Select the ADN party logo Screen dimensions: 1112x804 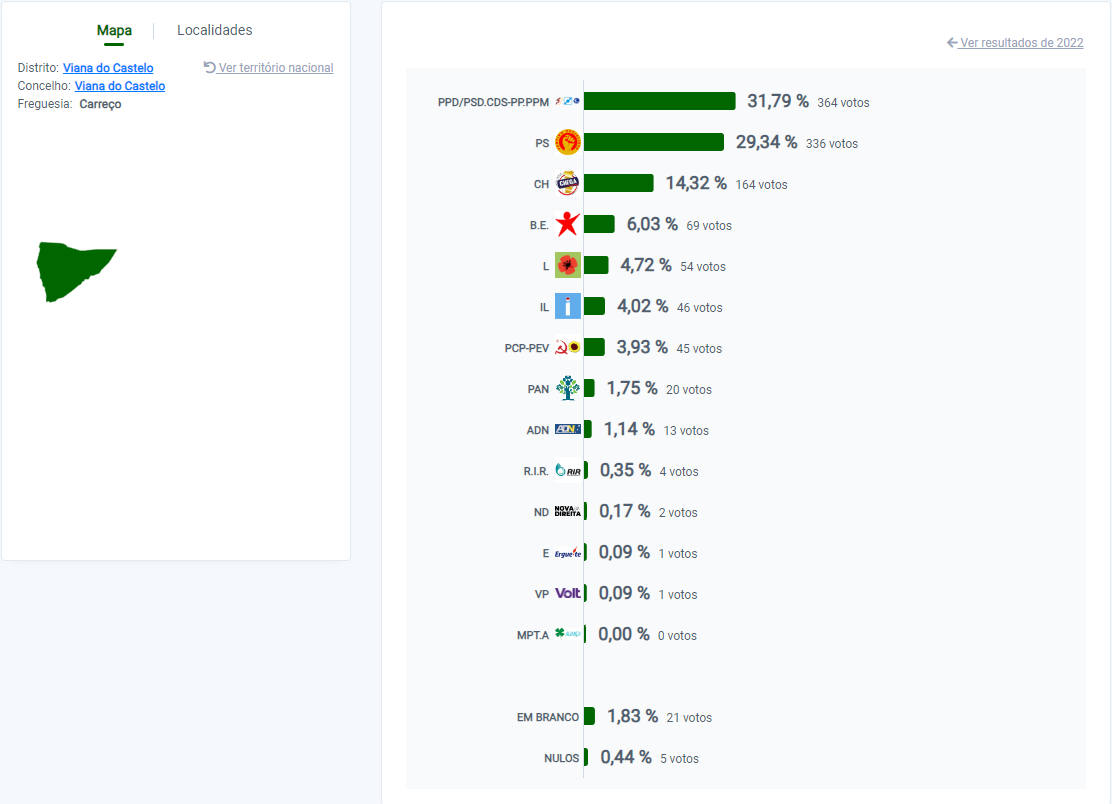[567, 430]
